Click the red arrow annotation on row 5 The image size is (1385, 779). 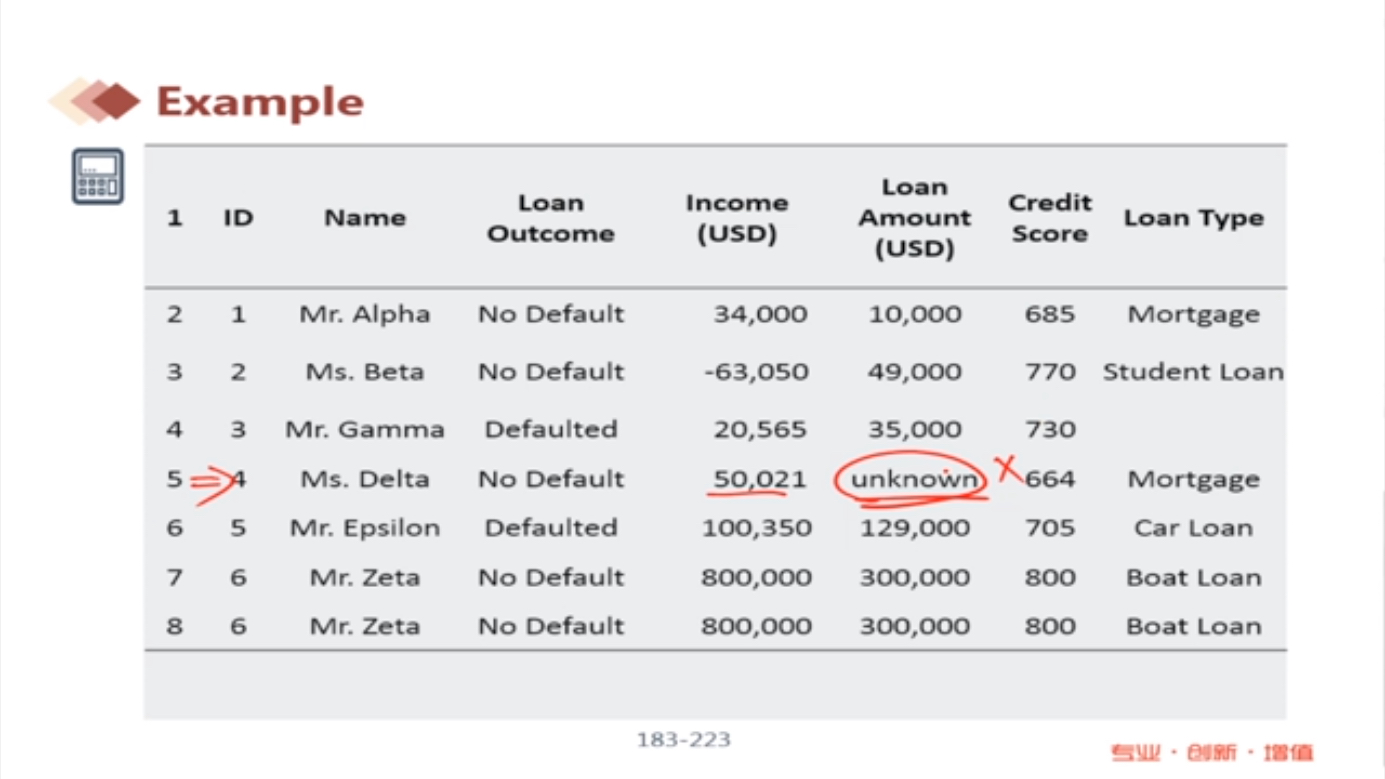point(213,482)
